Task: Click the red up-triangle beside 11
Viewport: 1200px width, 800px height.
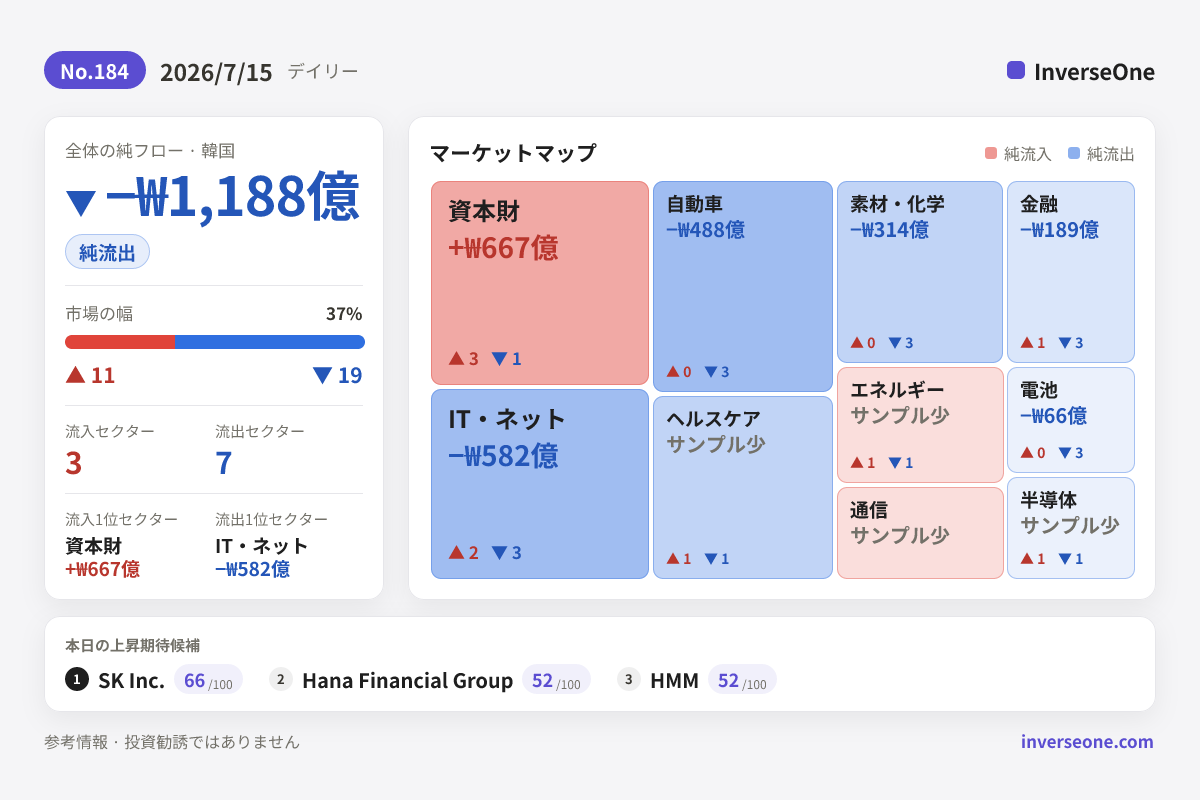Action: (75, 375)
